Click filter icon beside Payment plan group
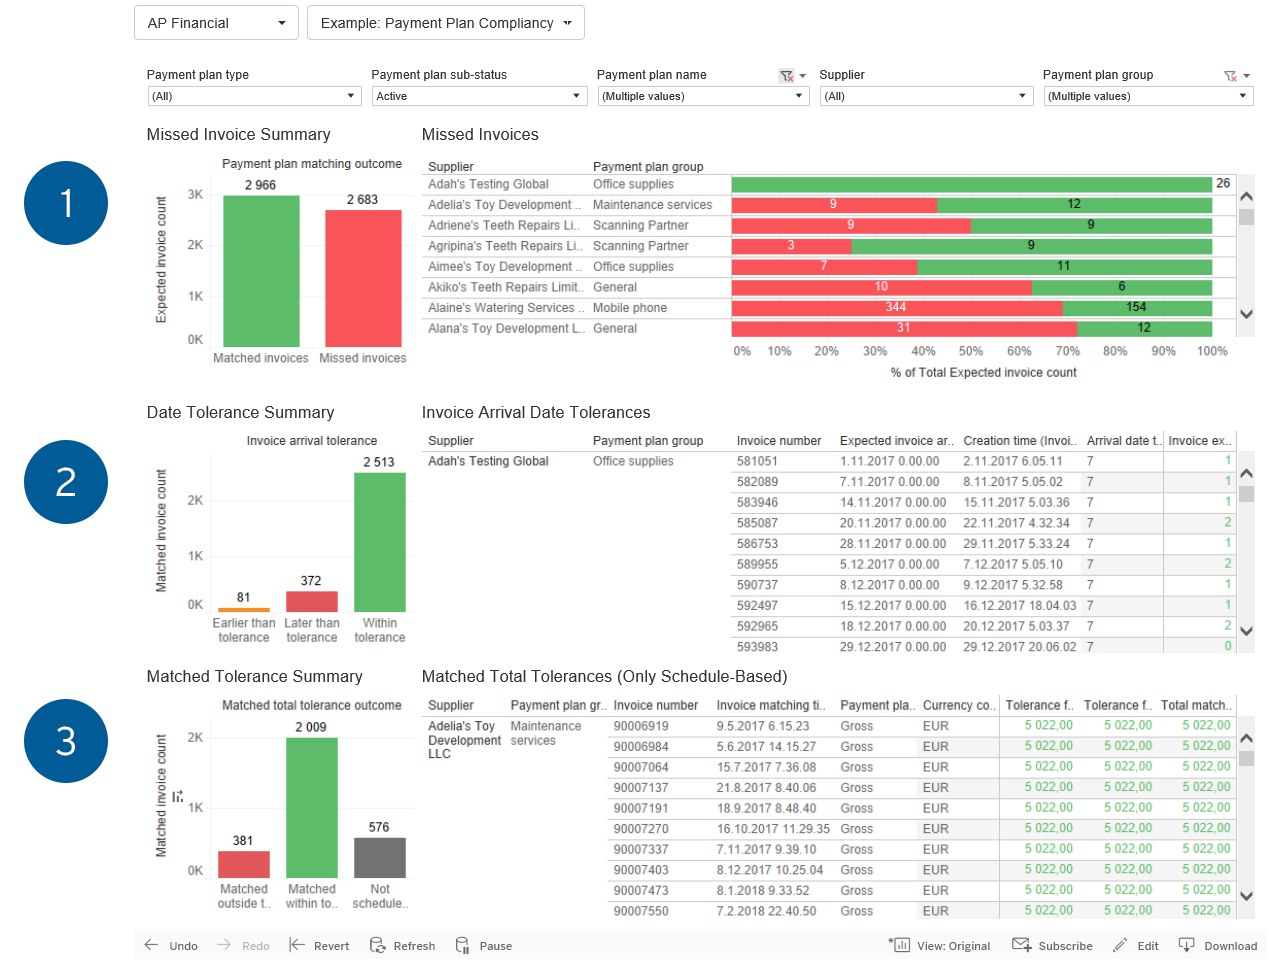 (x=1230, y=76)
